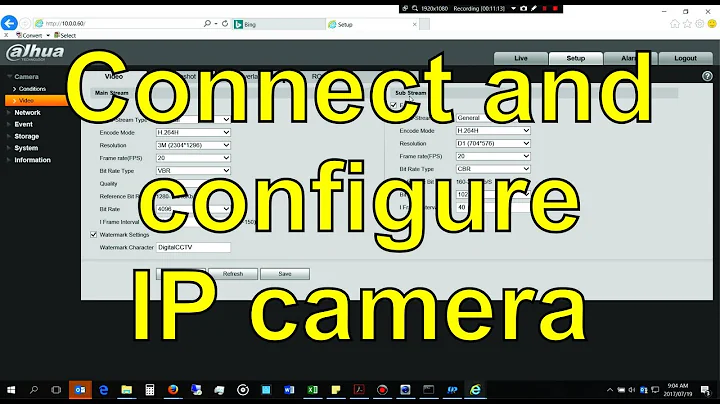This screenshot has width=720, height=404.
Task: Switch to the Setup tab
Action: point(575,58)
